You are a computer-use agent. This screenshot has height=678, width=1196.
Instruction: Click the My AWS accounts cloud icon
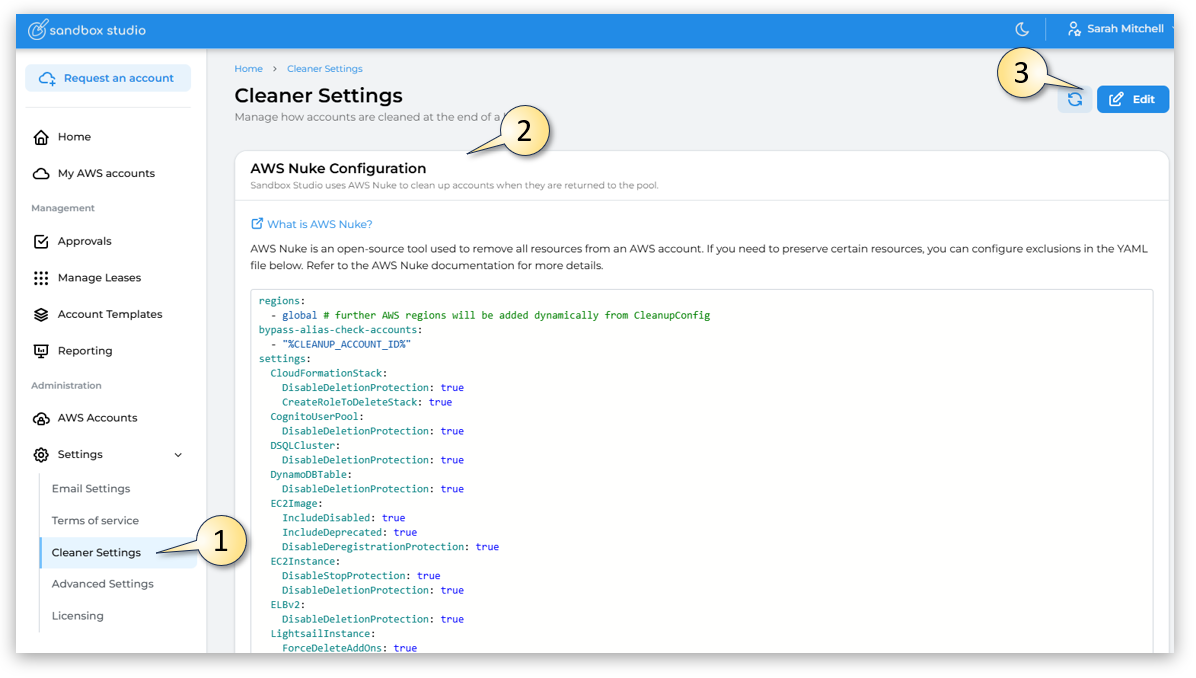tap(41, 174)
